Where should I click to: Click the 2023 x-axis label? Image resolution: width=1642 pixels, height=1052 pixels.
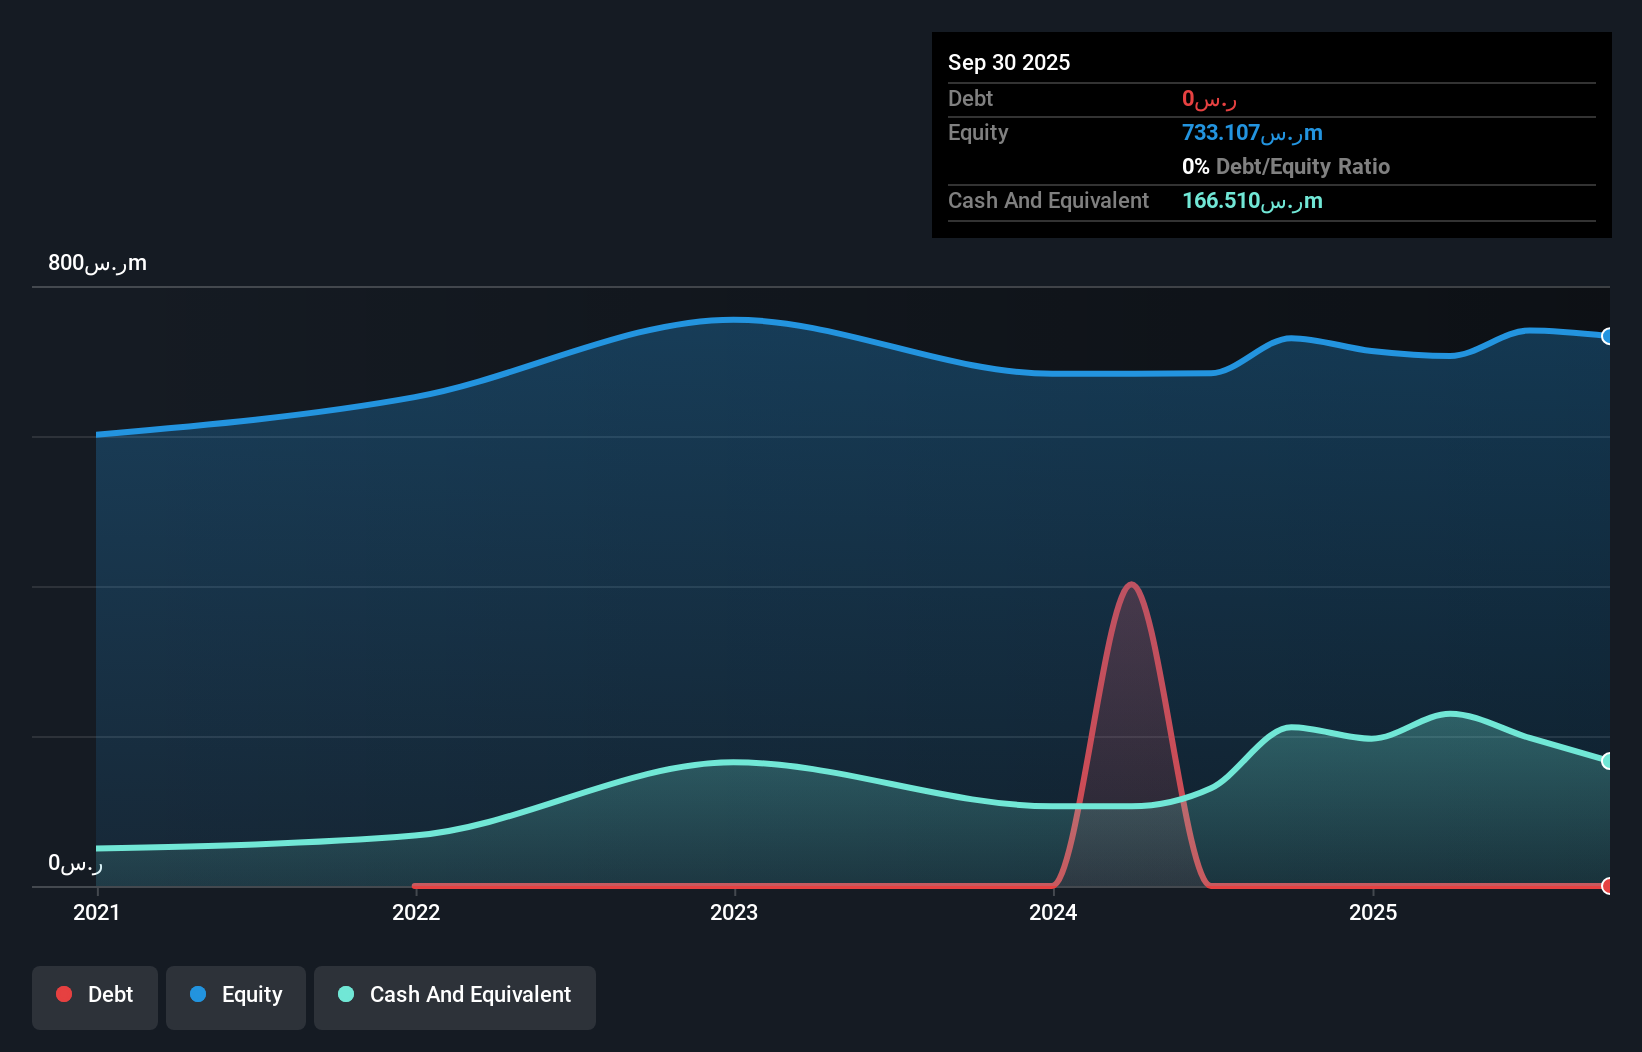734,912
